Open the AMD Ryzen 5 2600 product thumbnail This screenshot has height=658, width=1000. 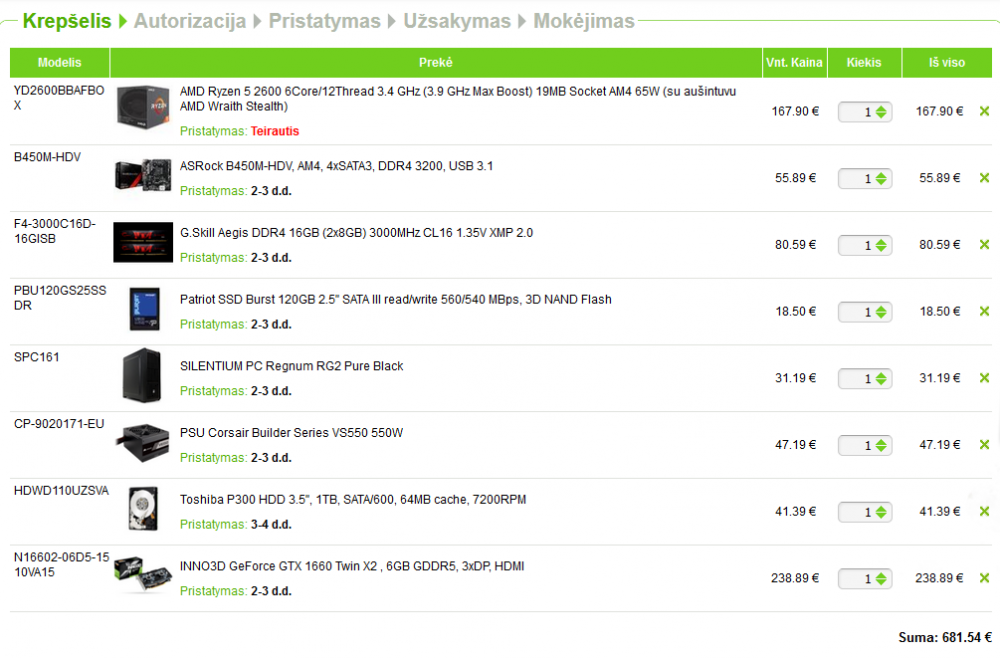point(143,108)
